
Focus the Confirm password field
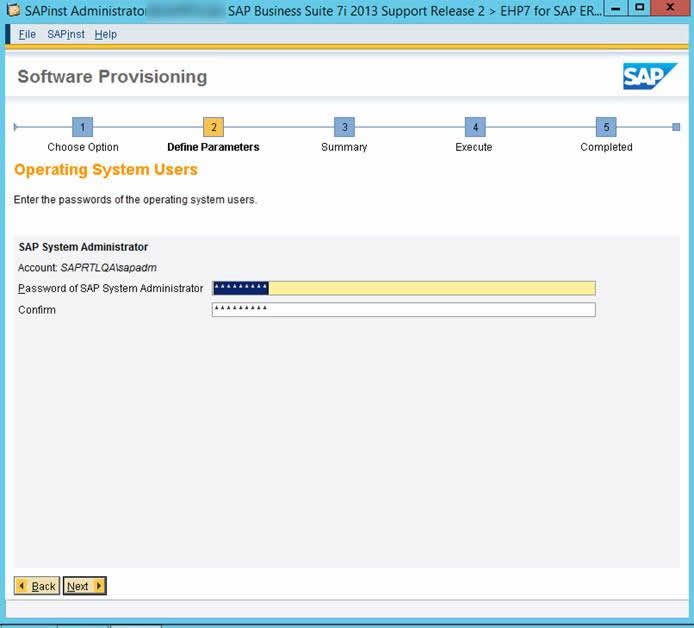tap(404, 309)
